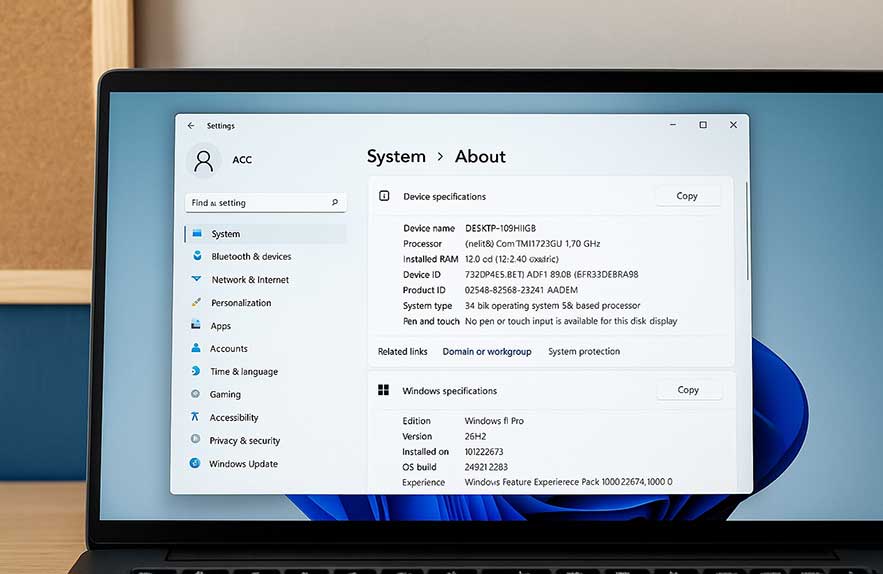883x574 pixels.
Task: Click the Edition value Windows Pro
Action: click(x=494, y=421)
